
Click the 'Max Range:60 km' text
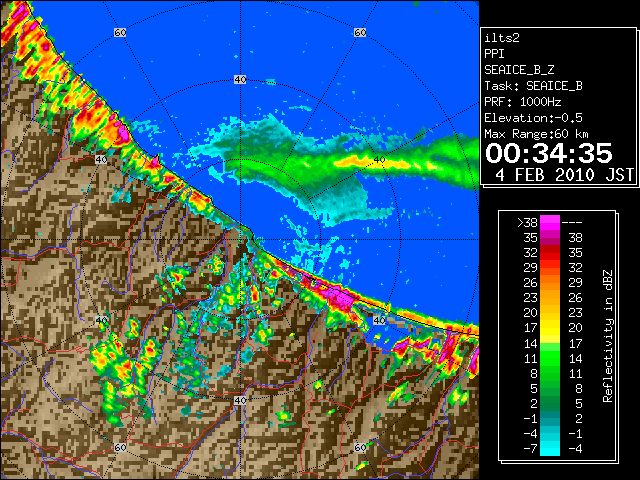point(537,134)
